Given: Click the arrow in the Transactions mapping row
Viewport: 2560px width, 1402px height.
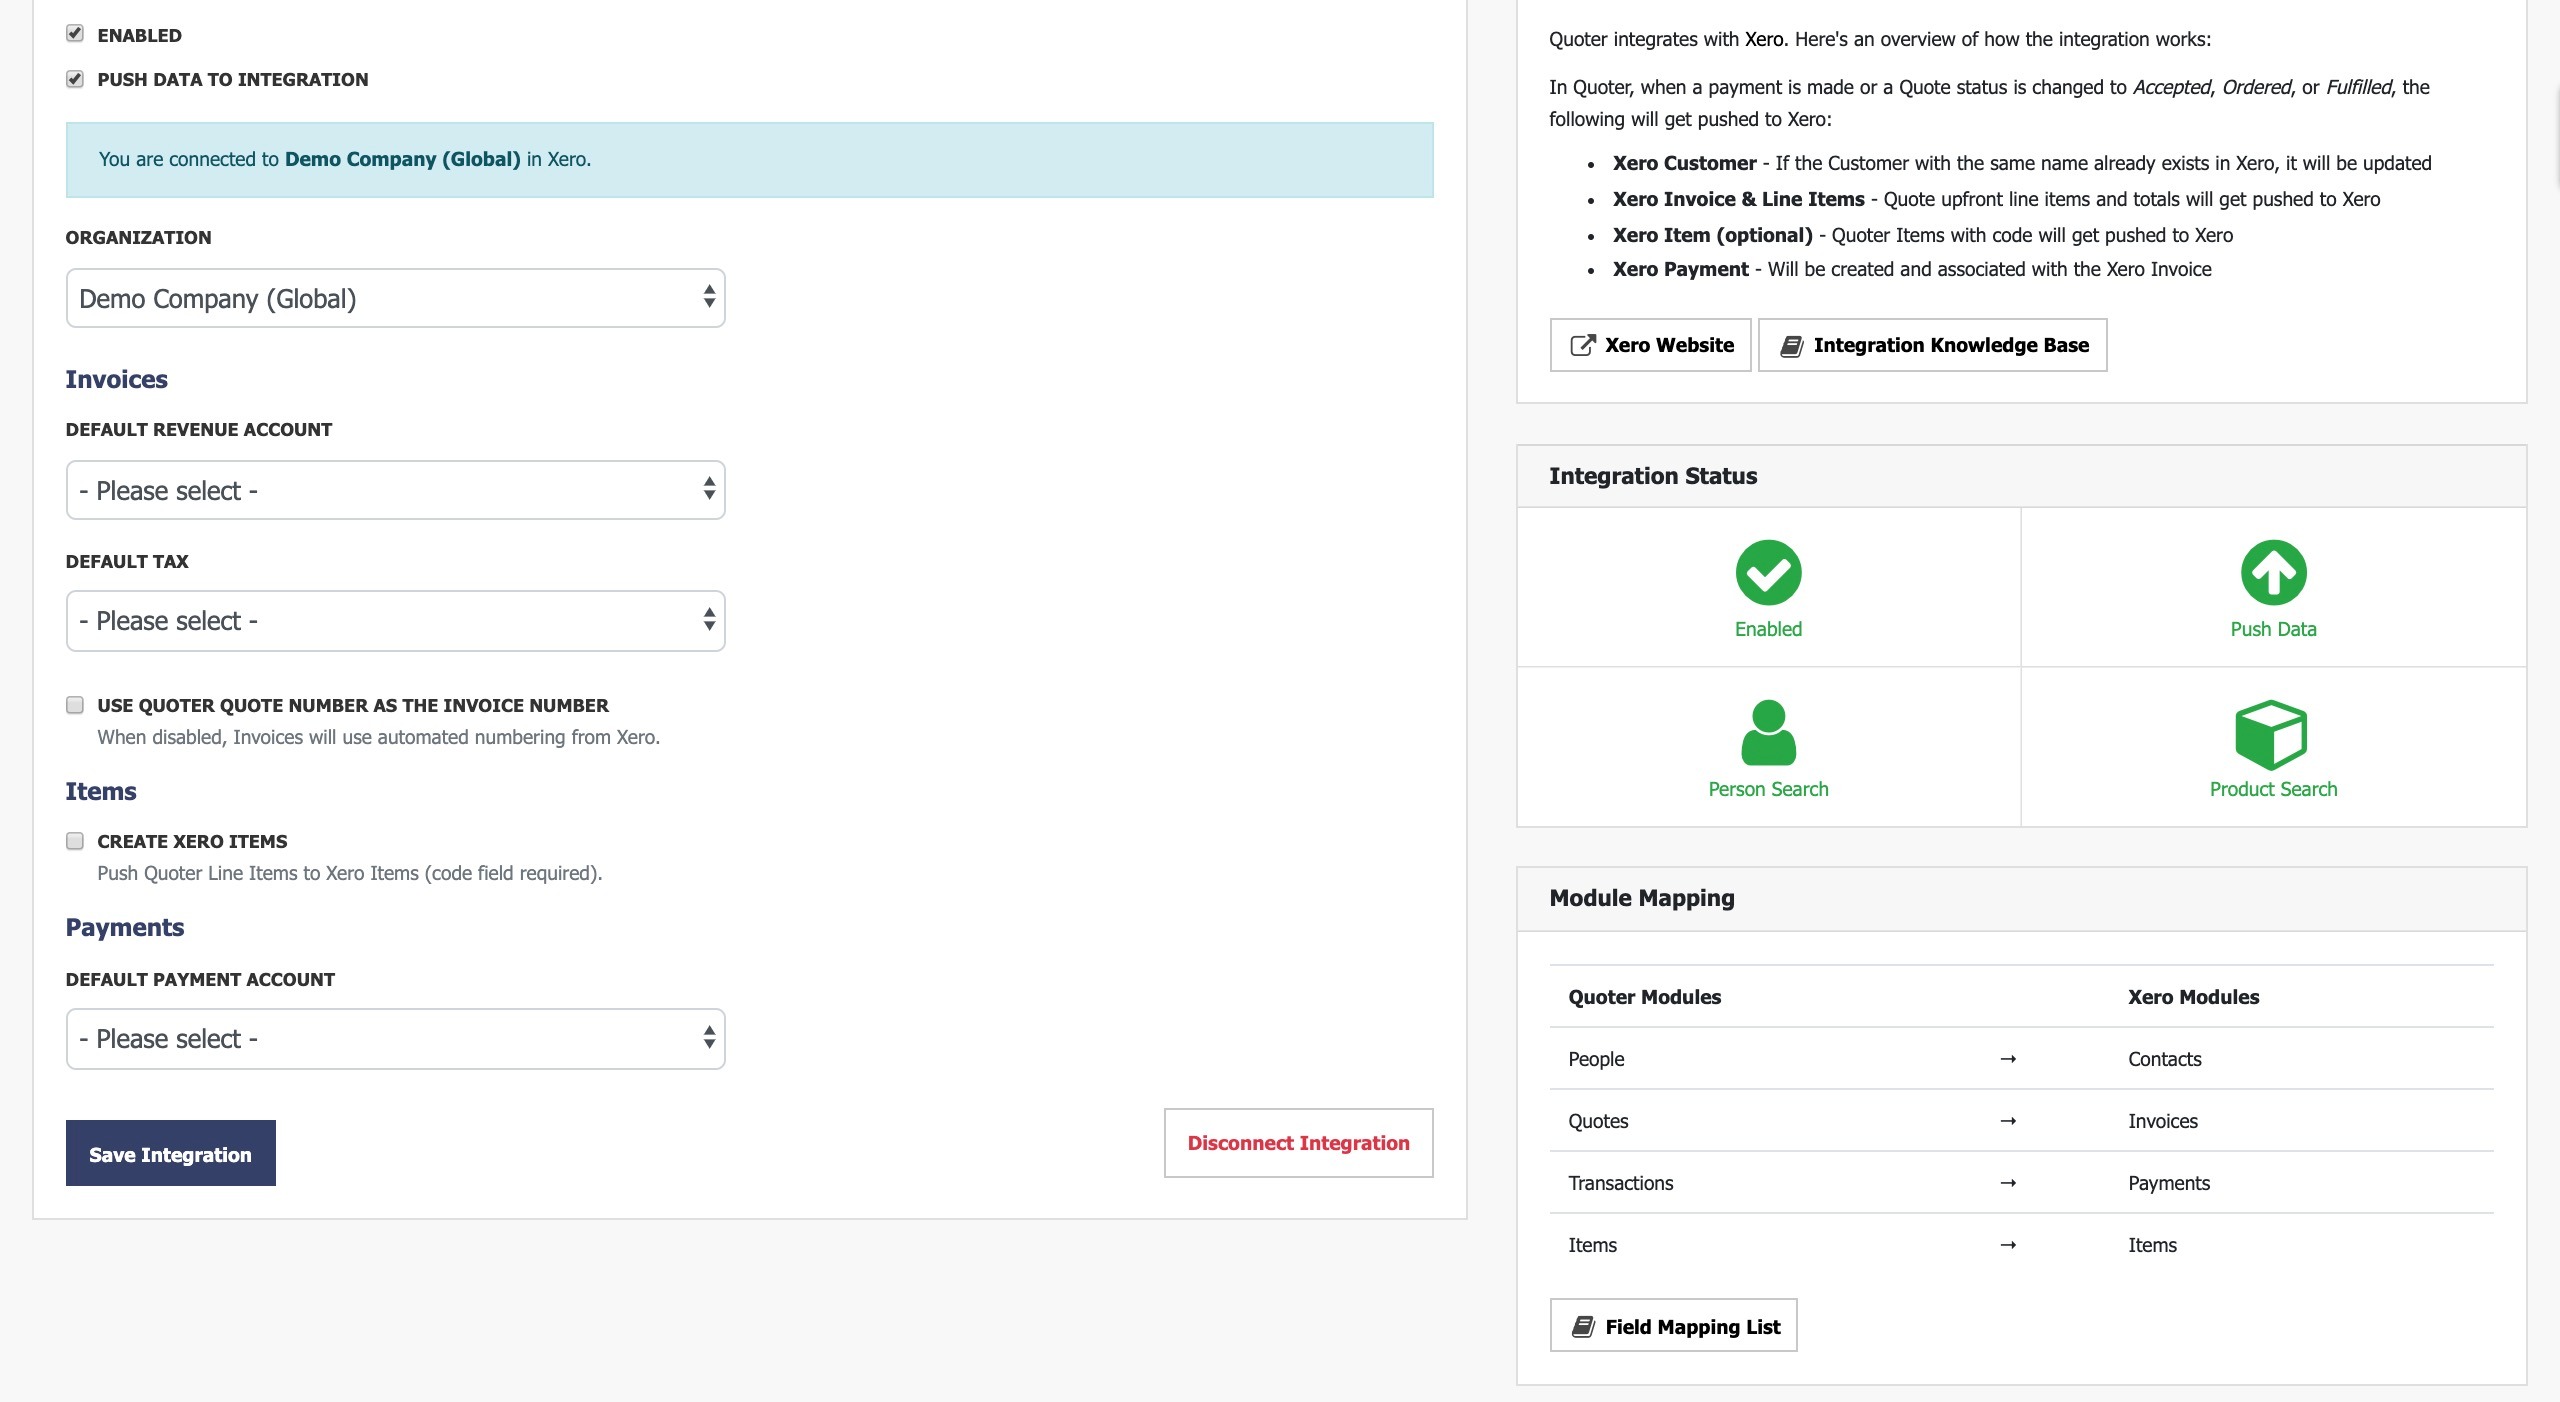Looking at the screenshot, I should pyautogui.click(x=2007, y=1183).
